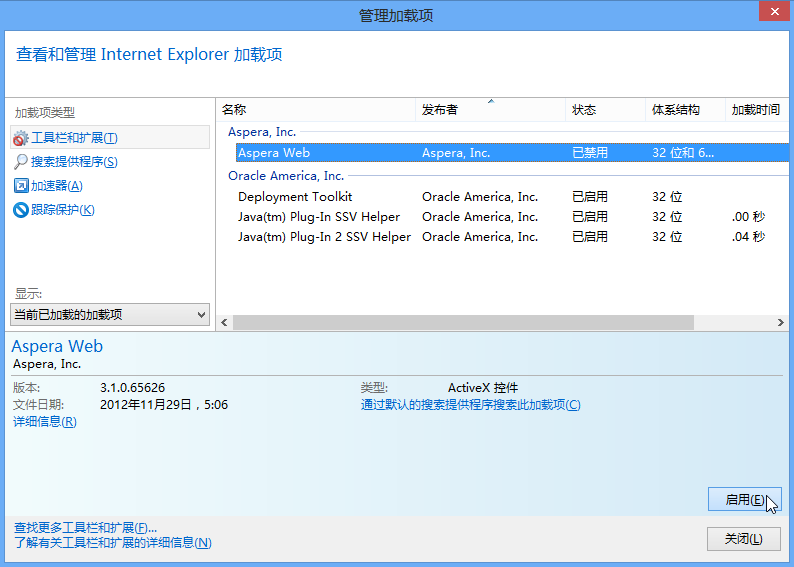Click the Accelerators arrow icon
Image resolution: width=794 pixels, height=567 pixels.
pos(21,186)
